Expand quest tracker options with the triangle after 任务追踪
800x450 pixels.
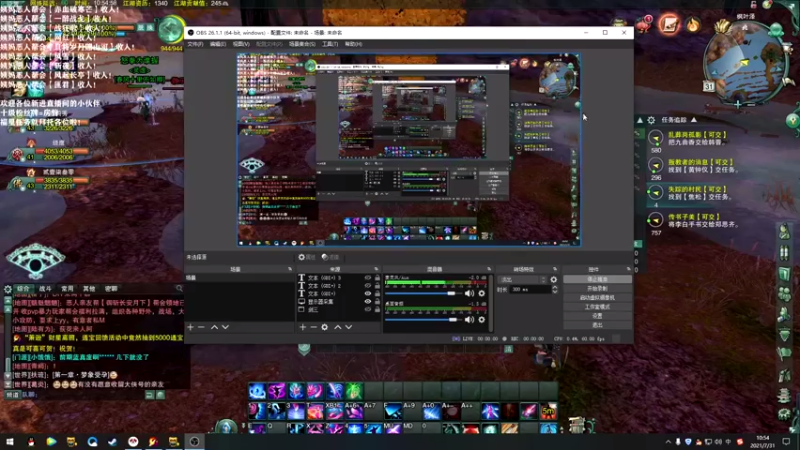click(694, 120)
